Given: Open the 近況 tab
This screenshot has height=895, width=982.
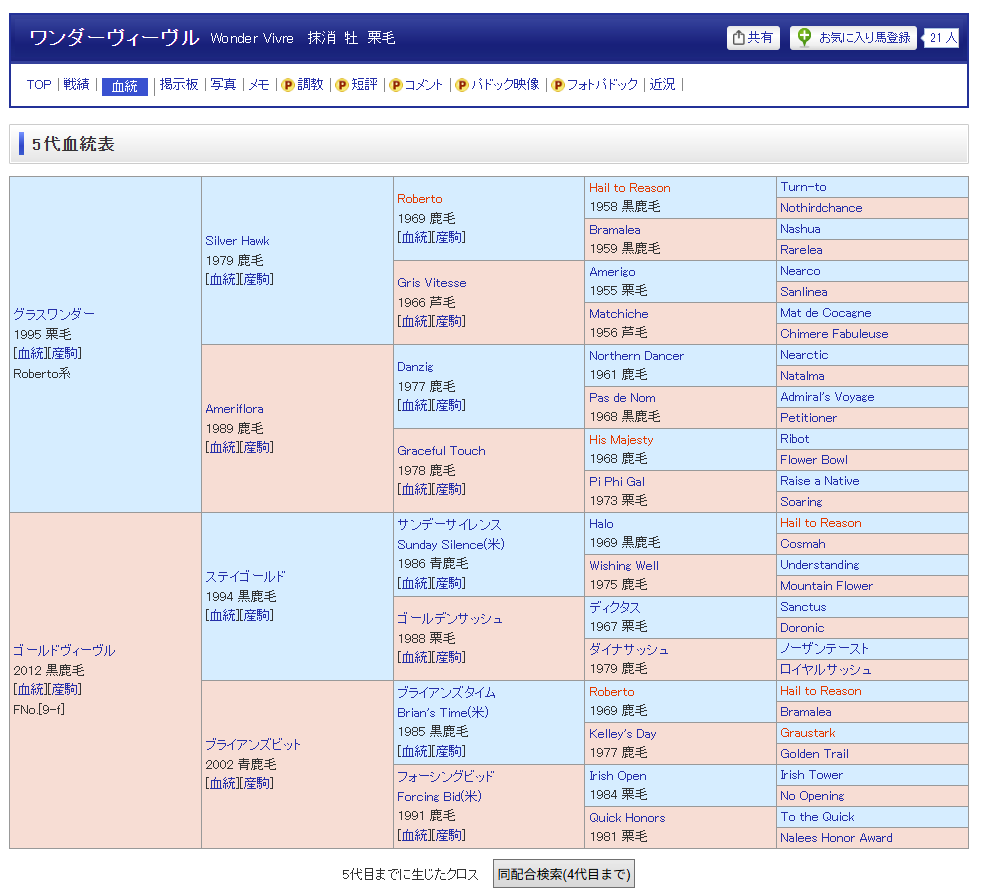Looking at the screenshot, I should (x=662, y=85).
